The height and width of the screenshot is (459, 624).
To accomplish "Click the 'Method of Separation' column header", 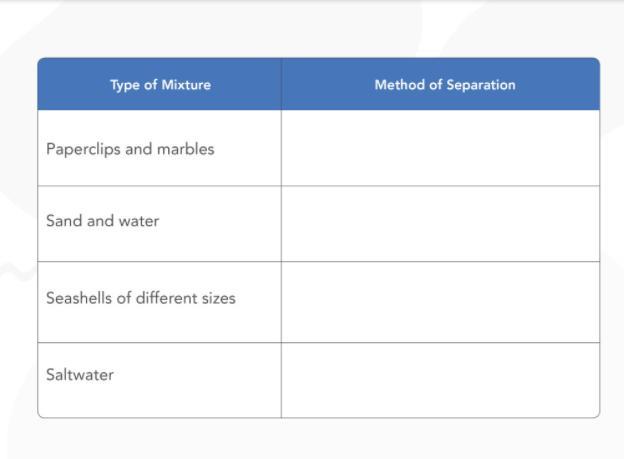I will pos(440,84).
